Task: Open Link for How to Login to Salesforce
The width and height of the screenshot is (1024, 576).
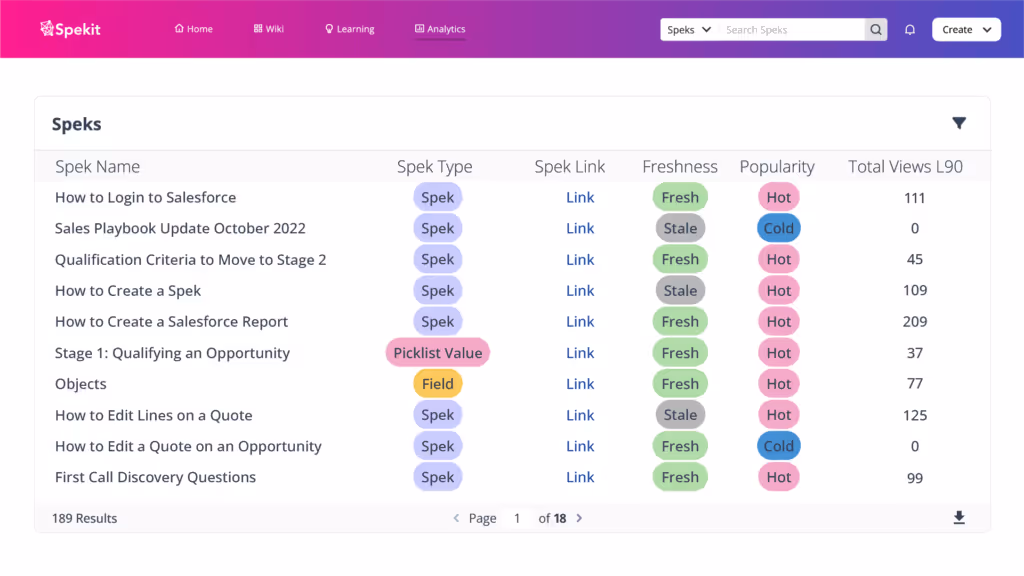Action: 580,197
